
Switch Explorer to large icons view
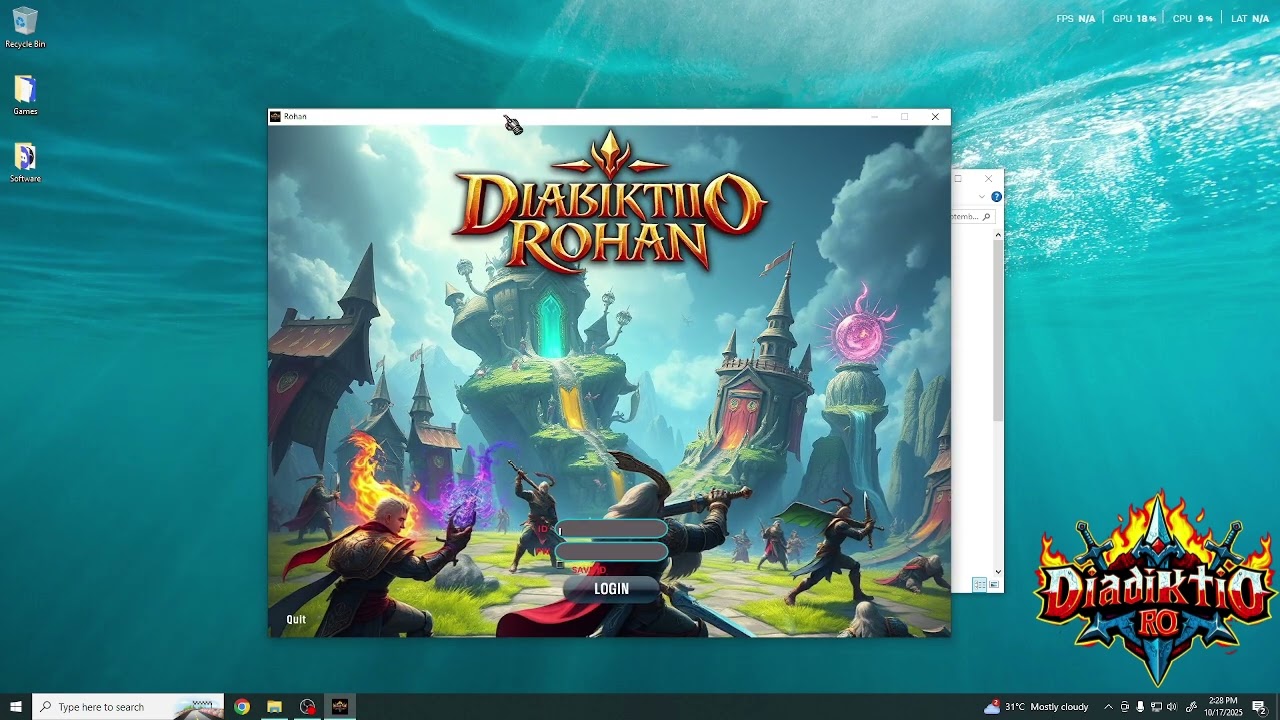click(994, 584)
